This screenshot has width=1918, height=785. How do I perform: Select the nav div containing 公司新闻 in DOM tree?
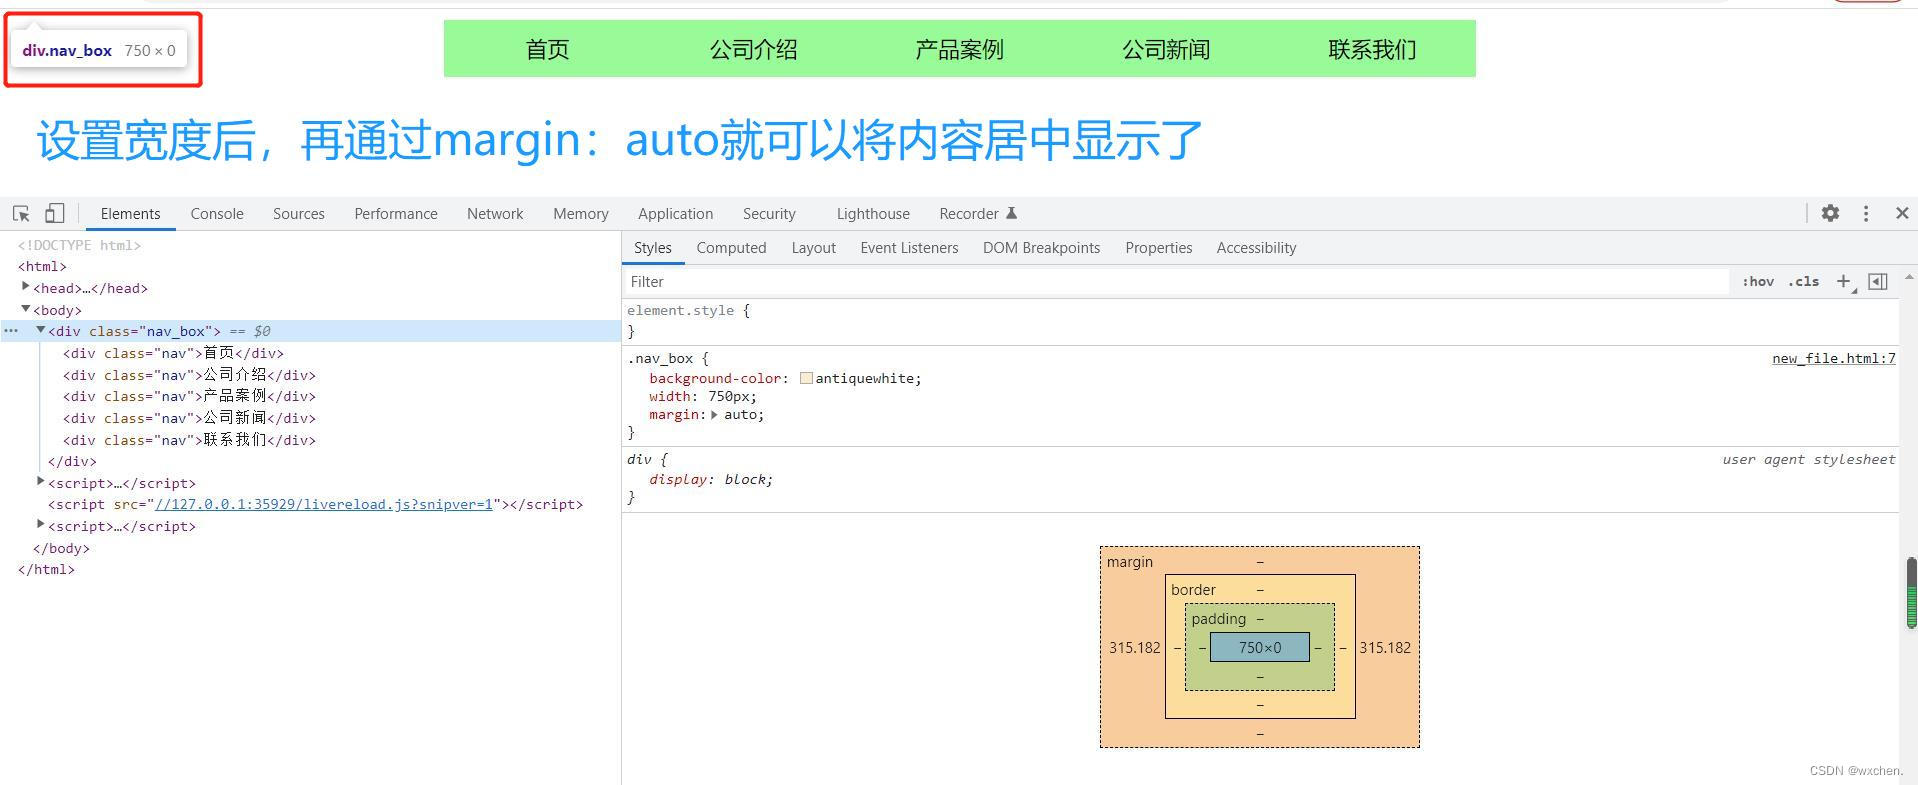tap(189, 418)
